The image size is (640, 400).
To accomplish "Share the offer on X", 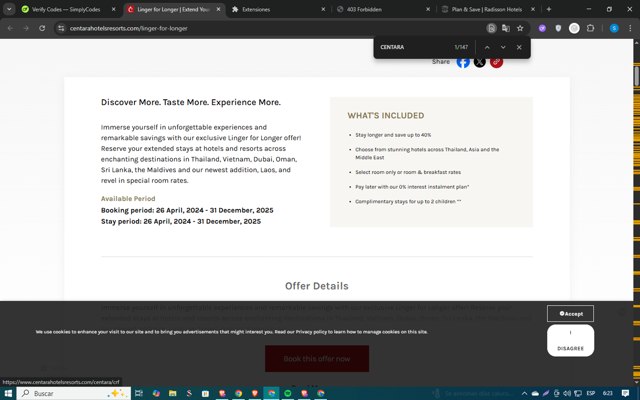I will point(480,62).
